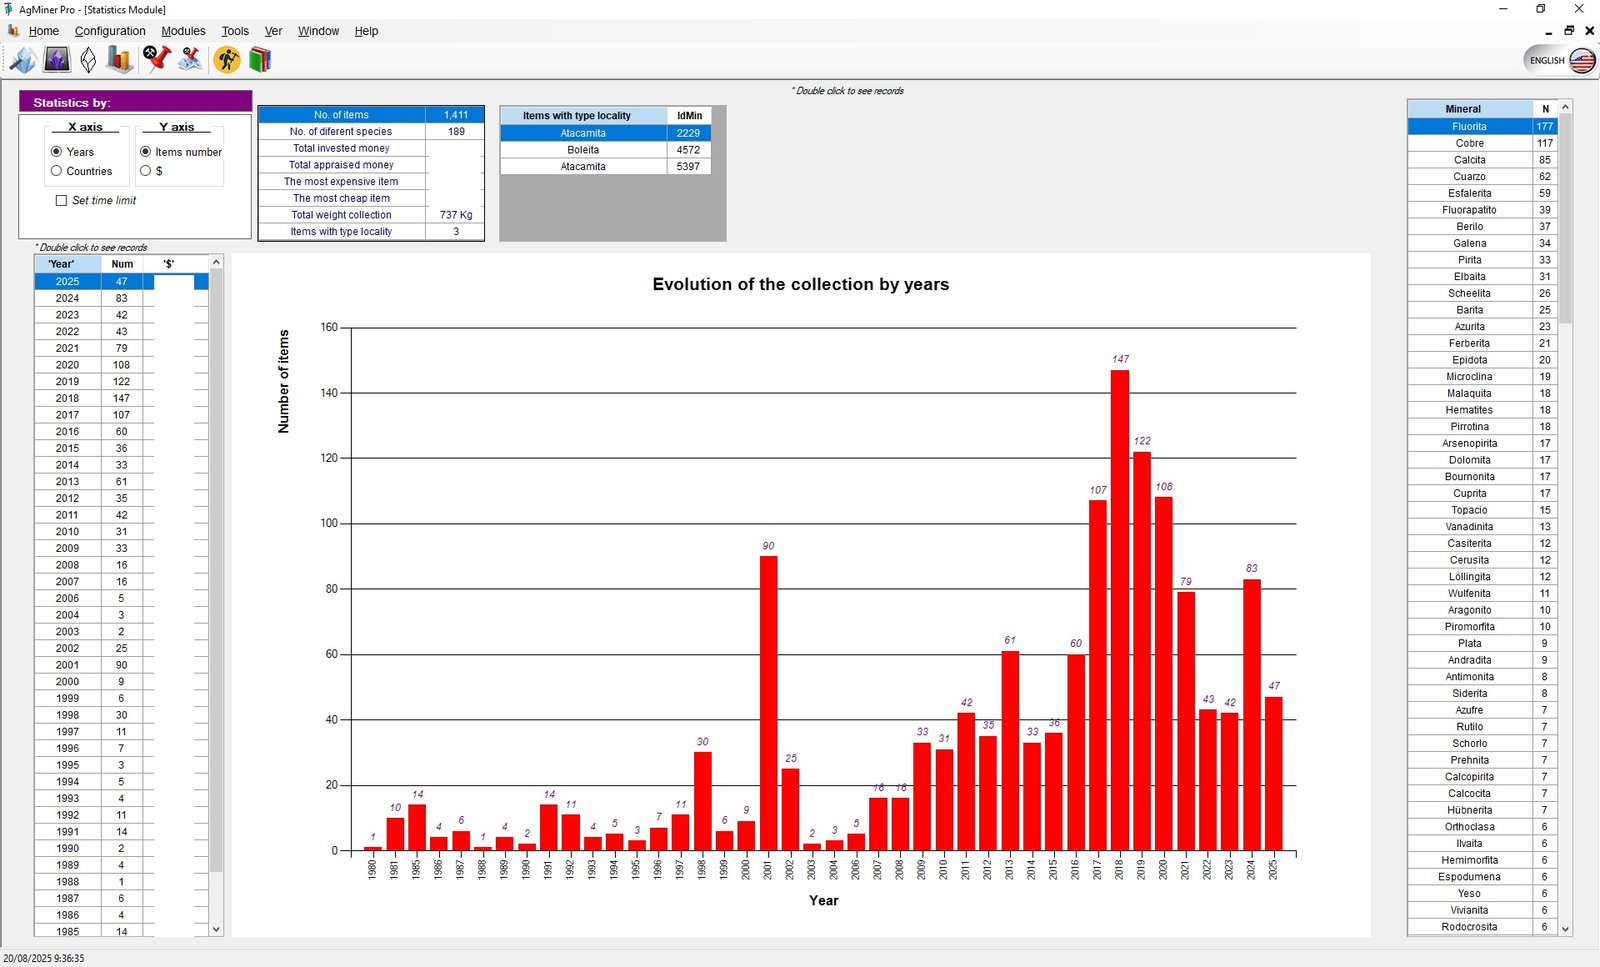Click the 'Year' column header
This screenshot has width=1600, height=967.
(67, 264)
